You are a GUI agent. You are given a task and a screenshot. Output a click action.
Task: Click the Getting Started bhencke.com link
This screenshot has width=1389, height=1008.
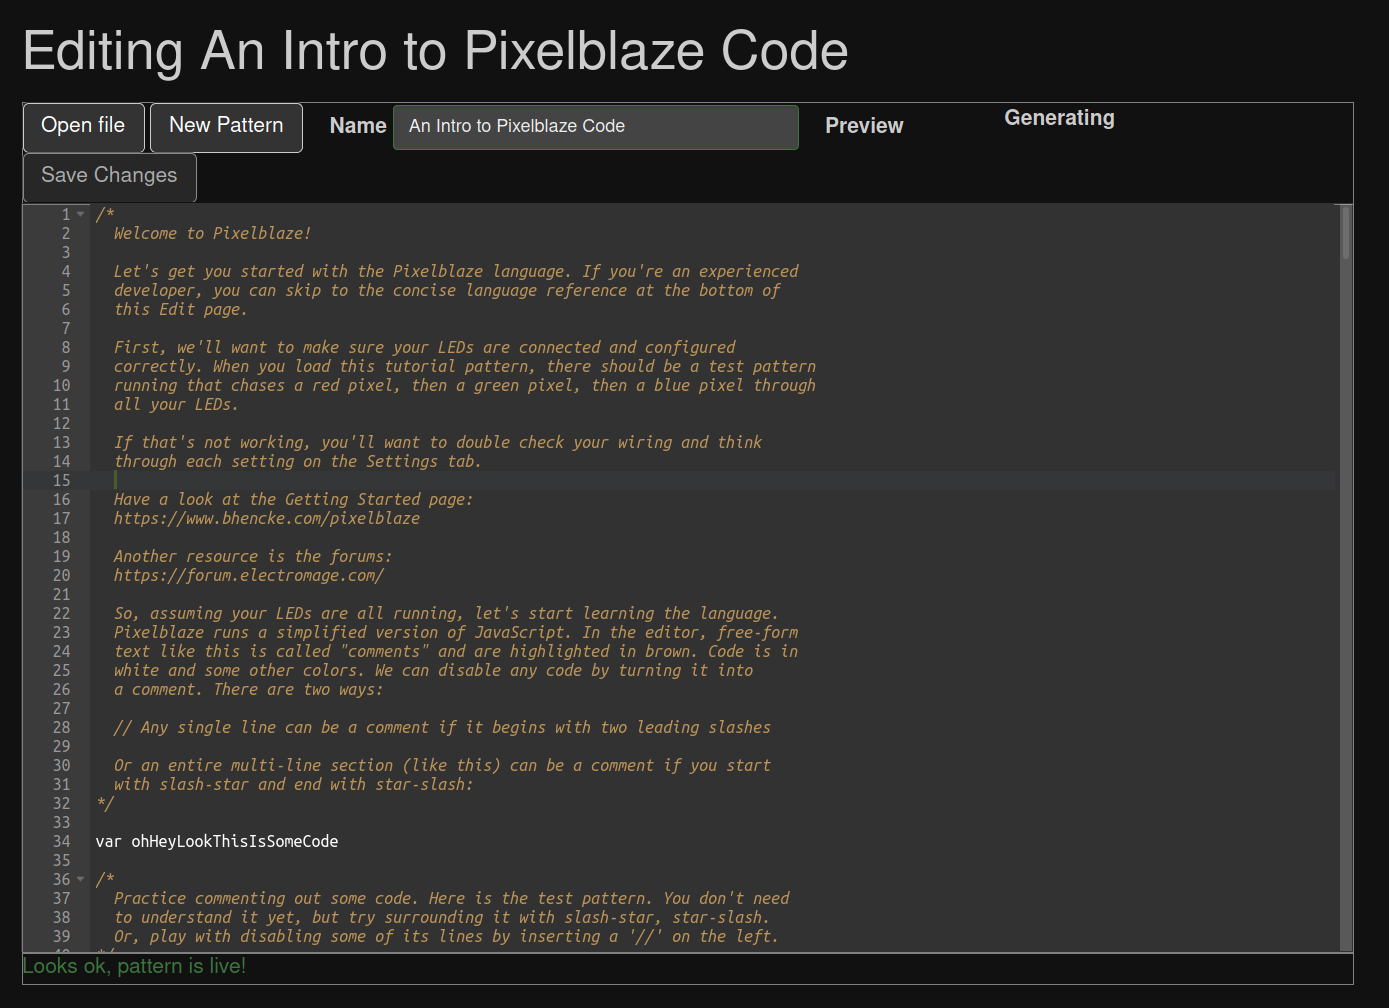point(266,518)
